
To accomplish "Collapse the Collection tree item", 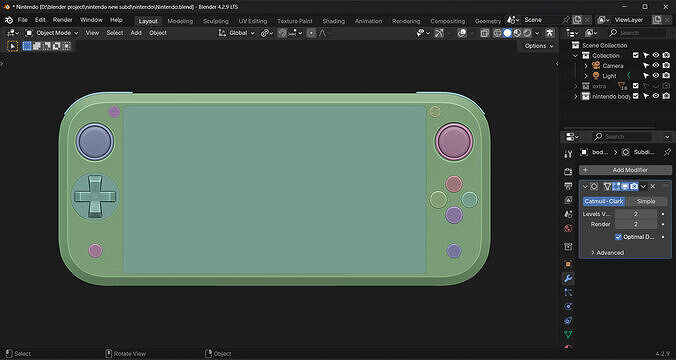I will coord(575,56).
